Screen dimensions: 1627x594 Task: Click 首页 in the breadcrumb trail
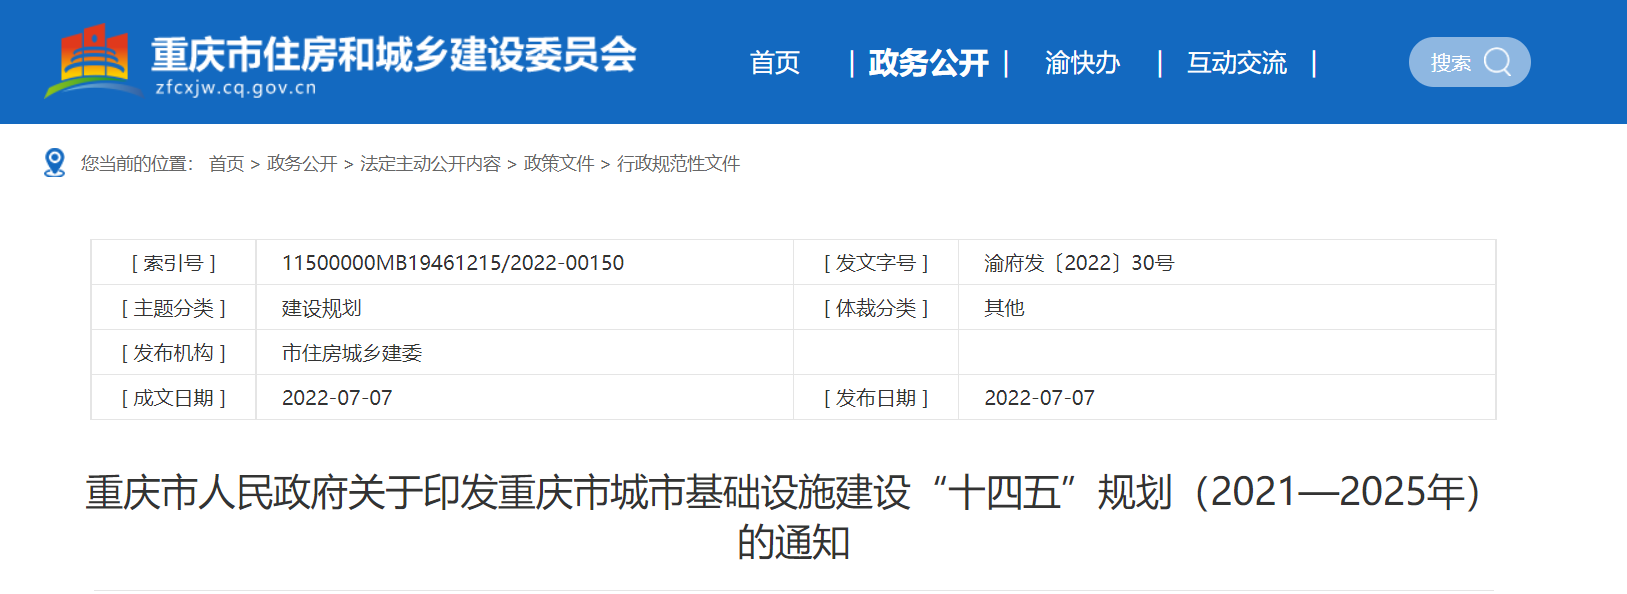(x=226, y=164)
